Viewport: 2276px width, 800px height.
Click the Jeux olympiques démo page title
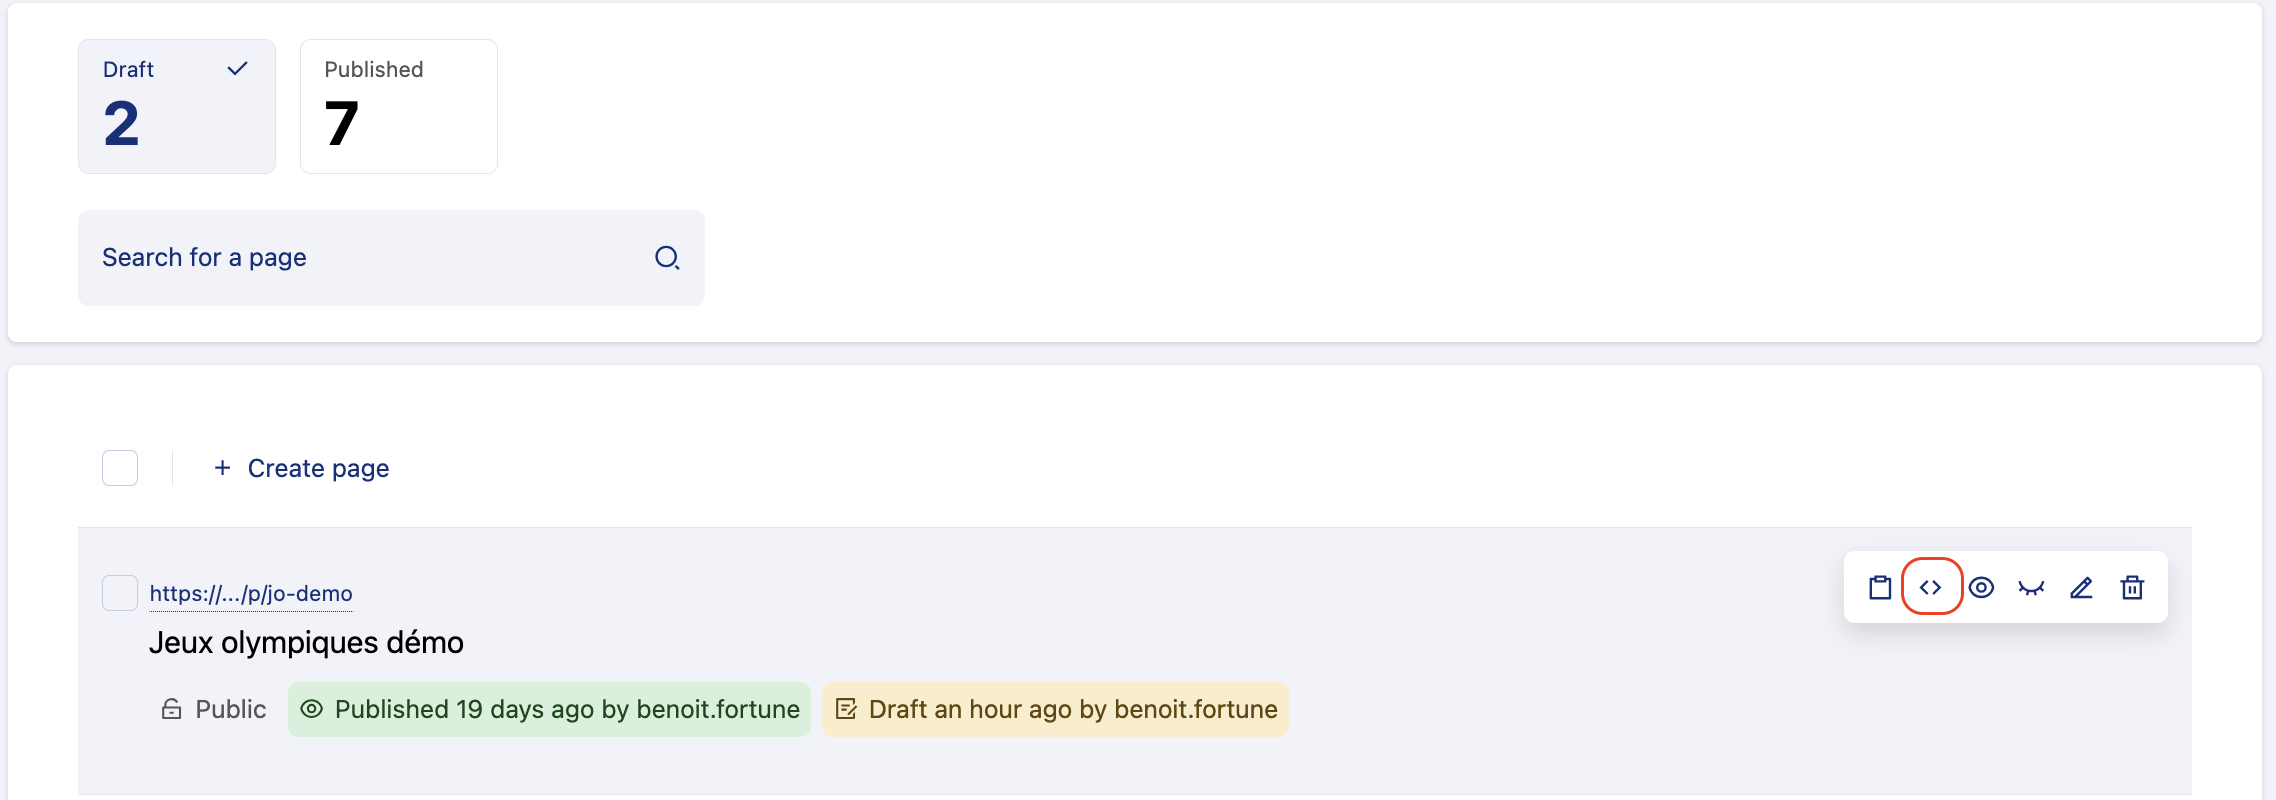click(306, 642)
